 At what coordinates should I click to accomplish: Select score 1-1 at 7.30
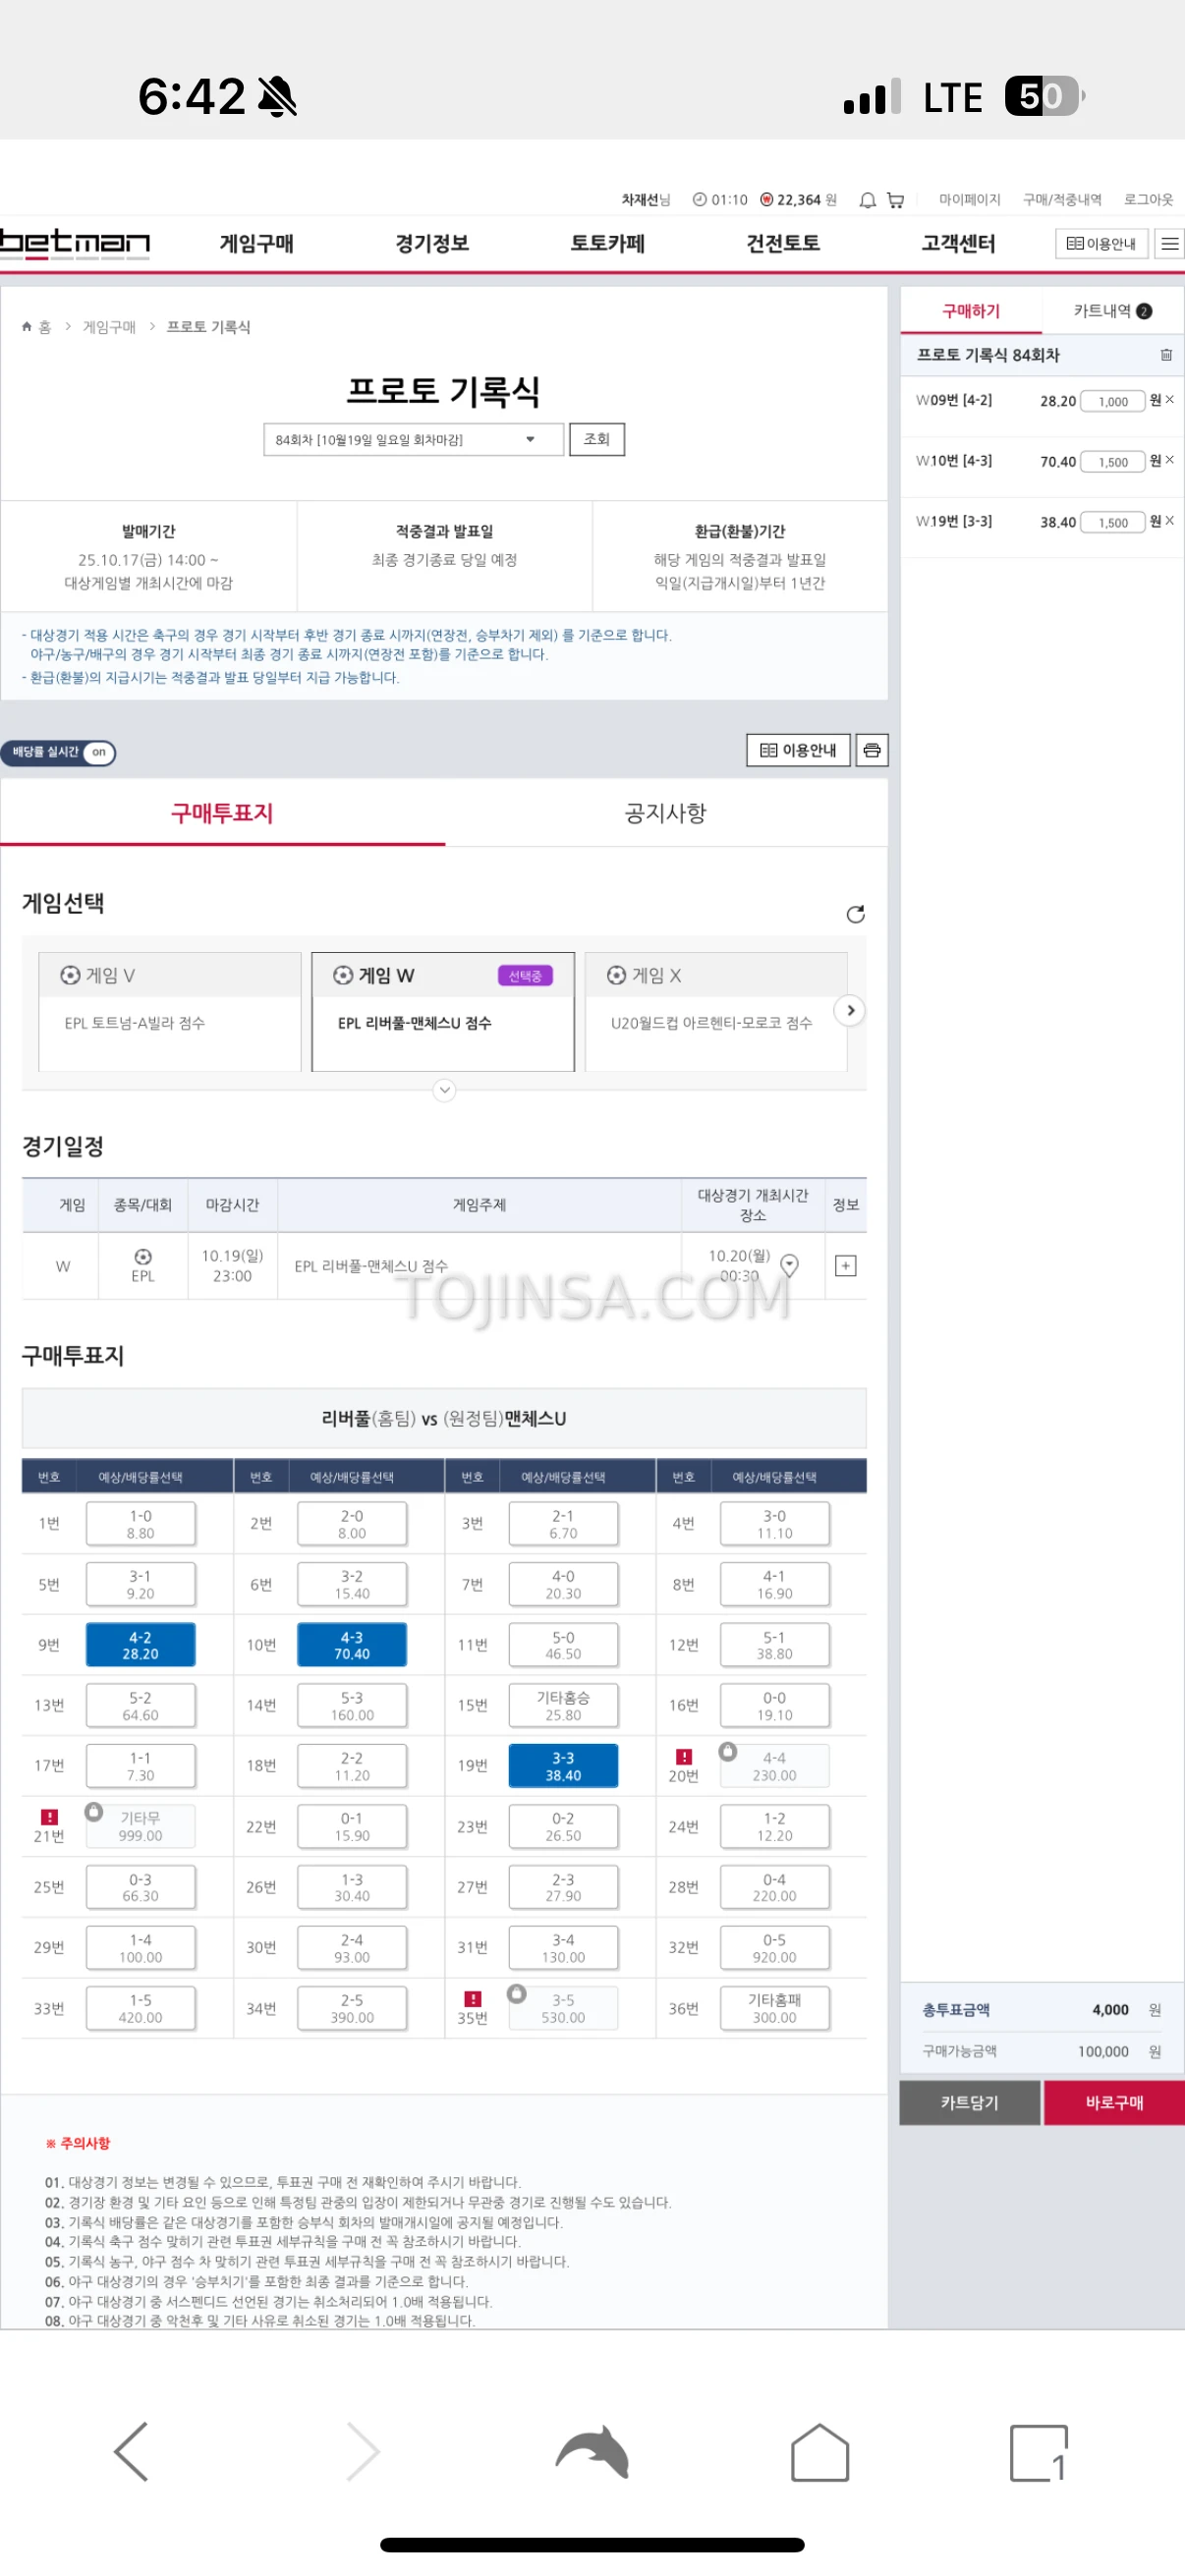[140, 1766]
